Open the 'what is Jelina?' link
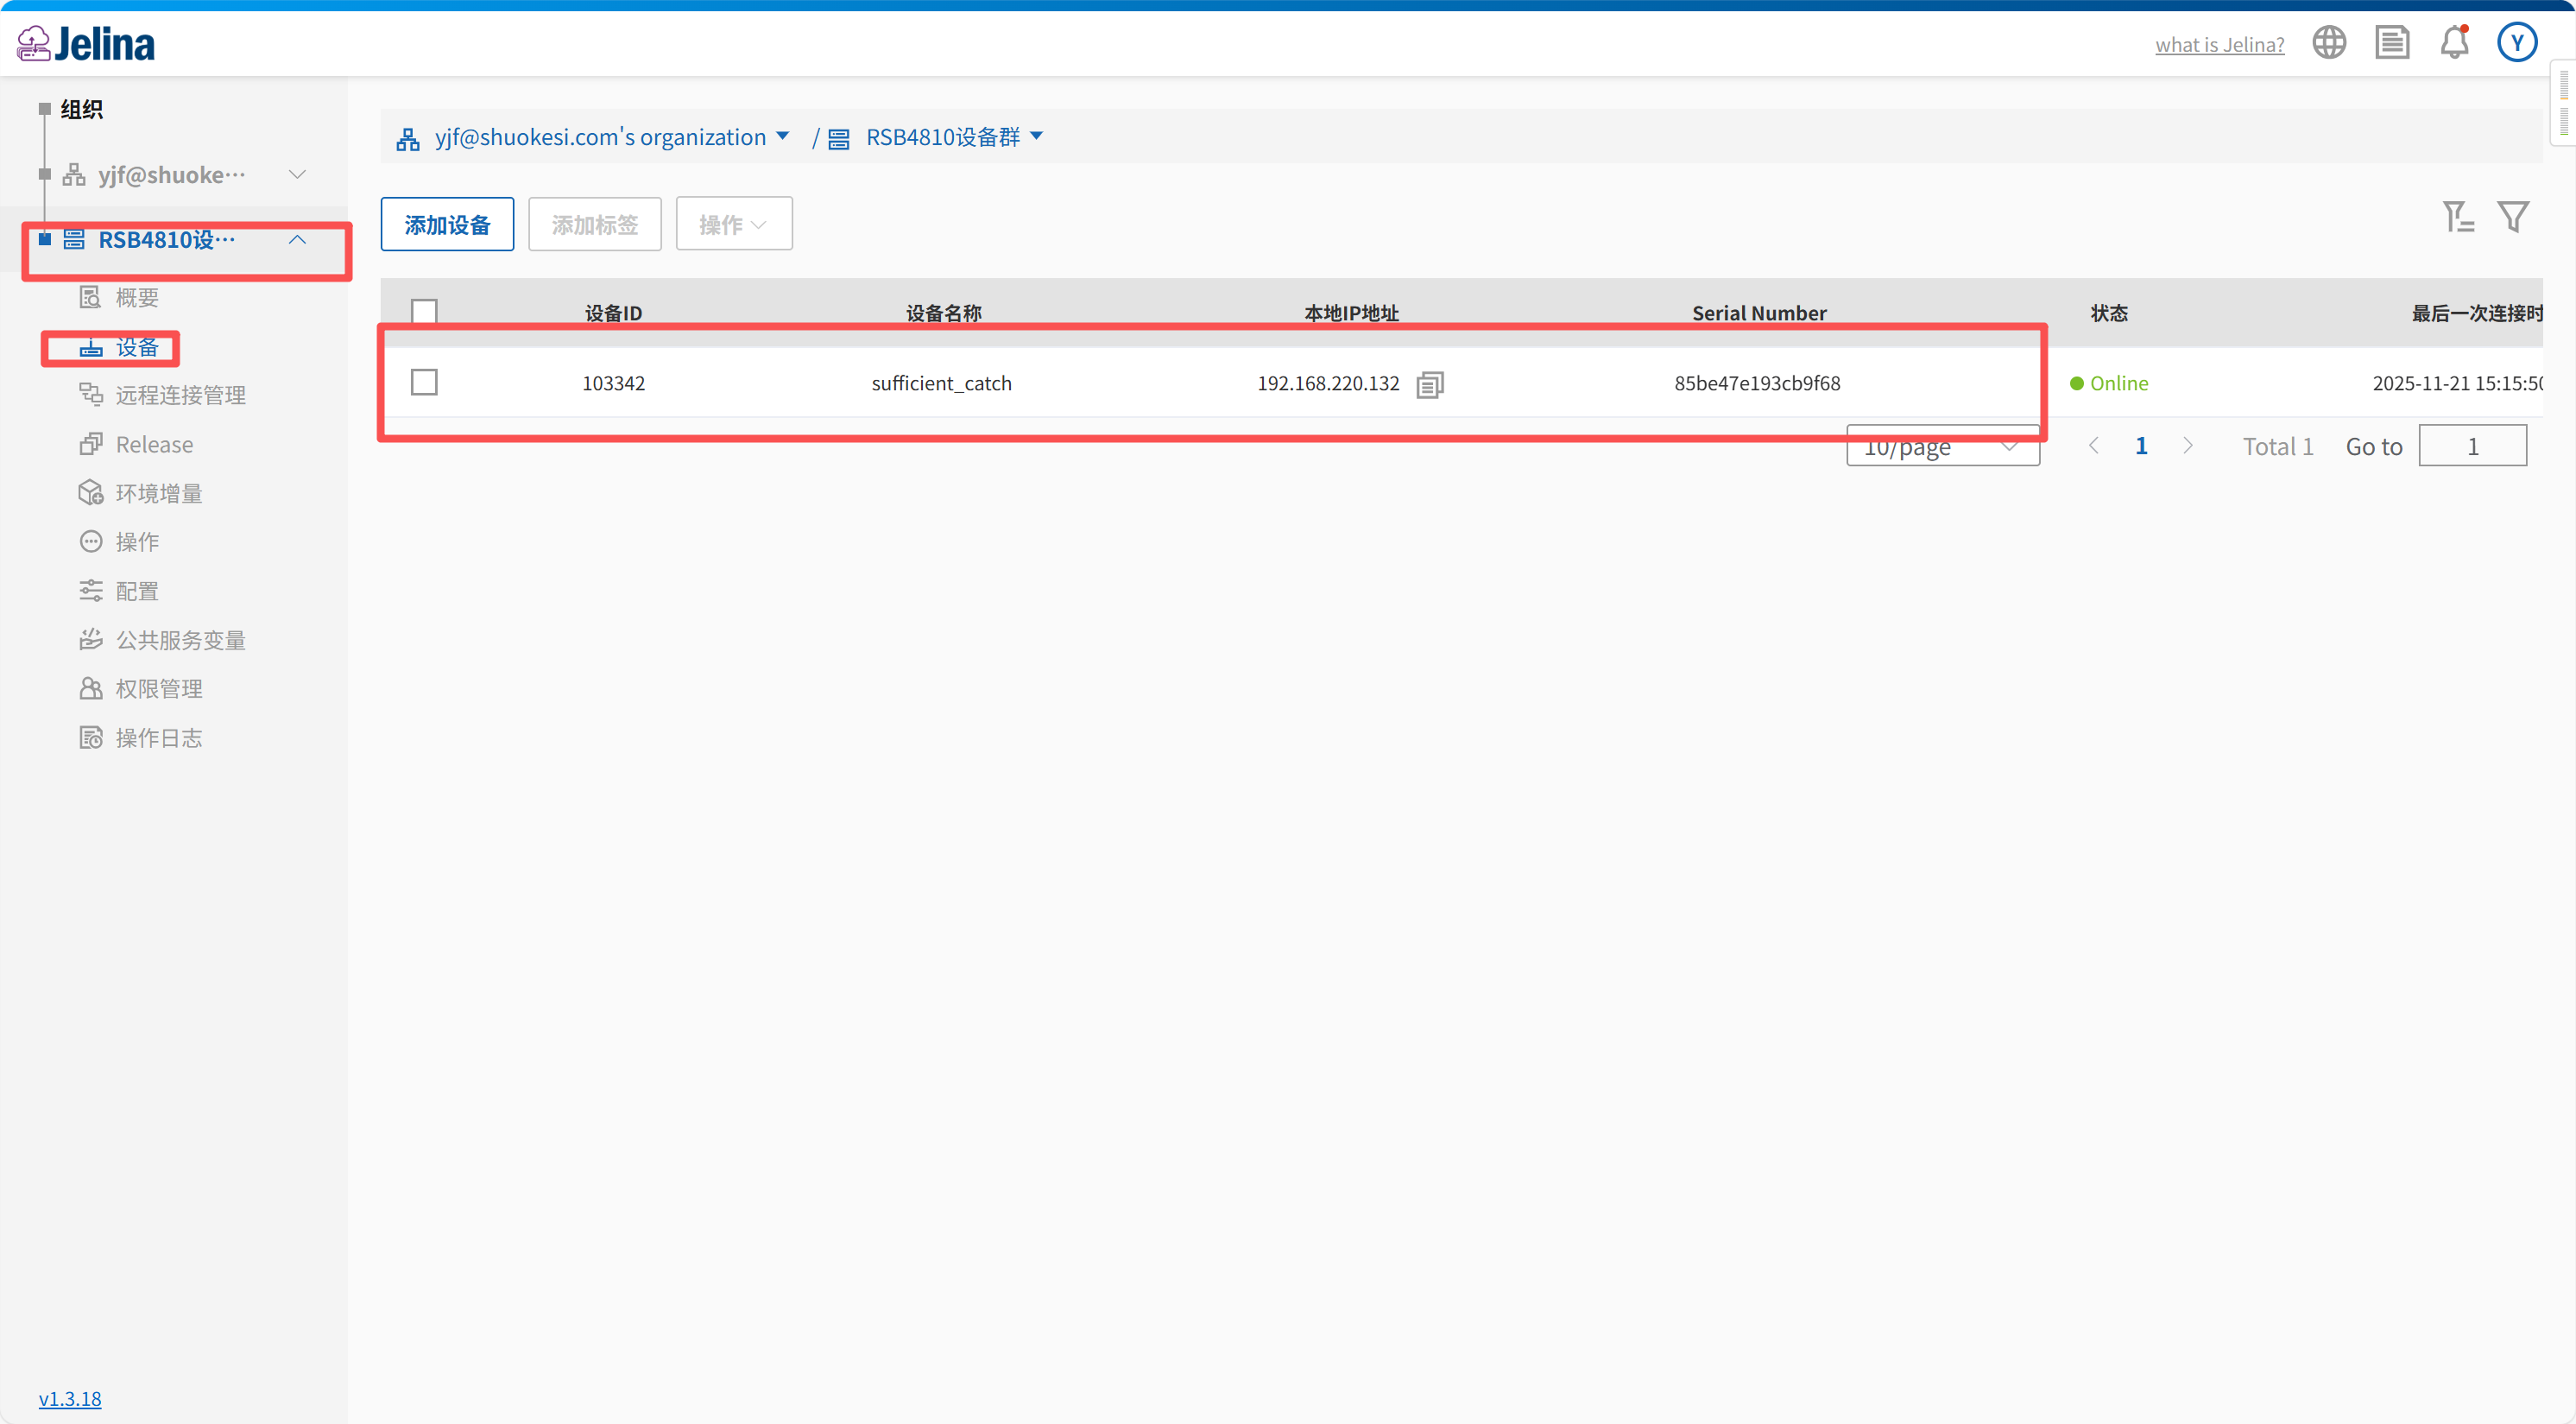Screen dimensions: 2576x1424 pos(2219,44)
